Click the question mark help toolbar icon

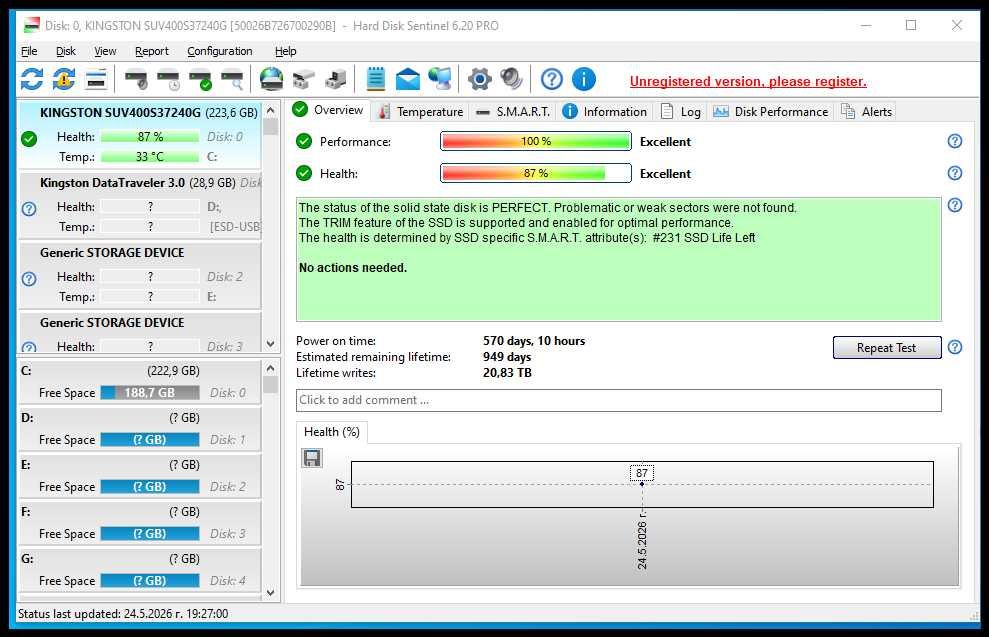tap(552, 79)
